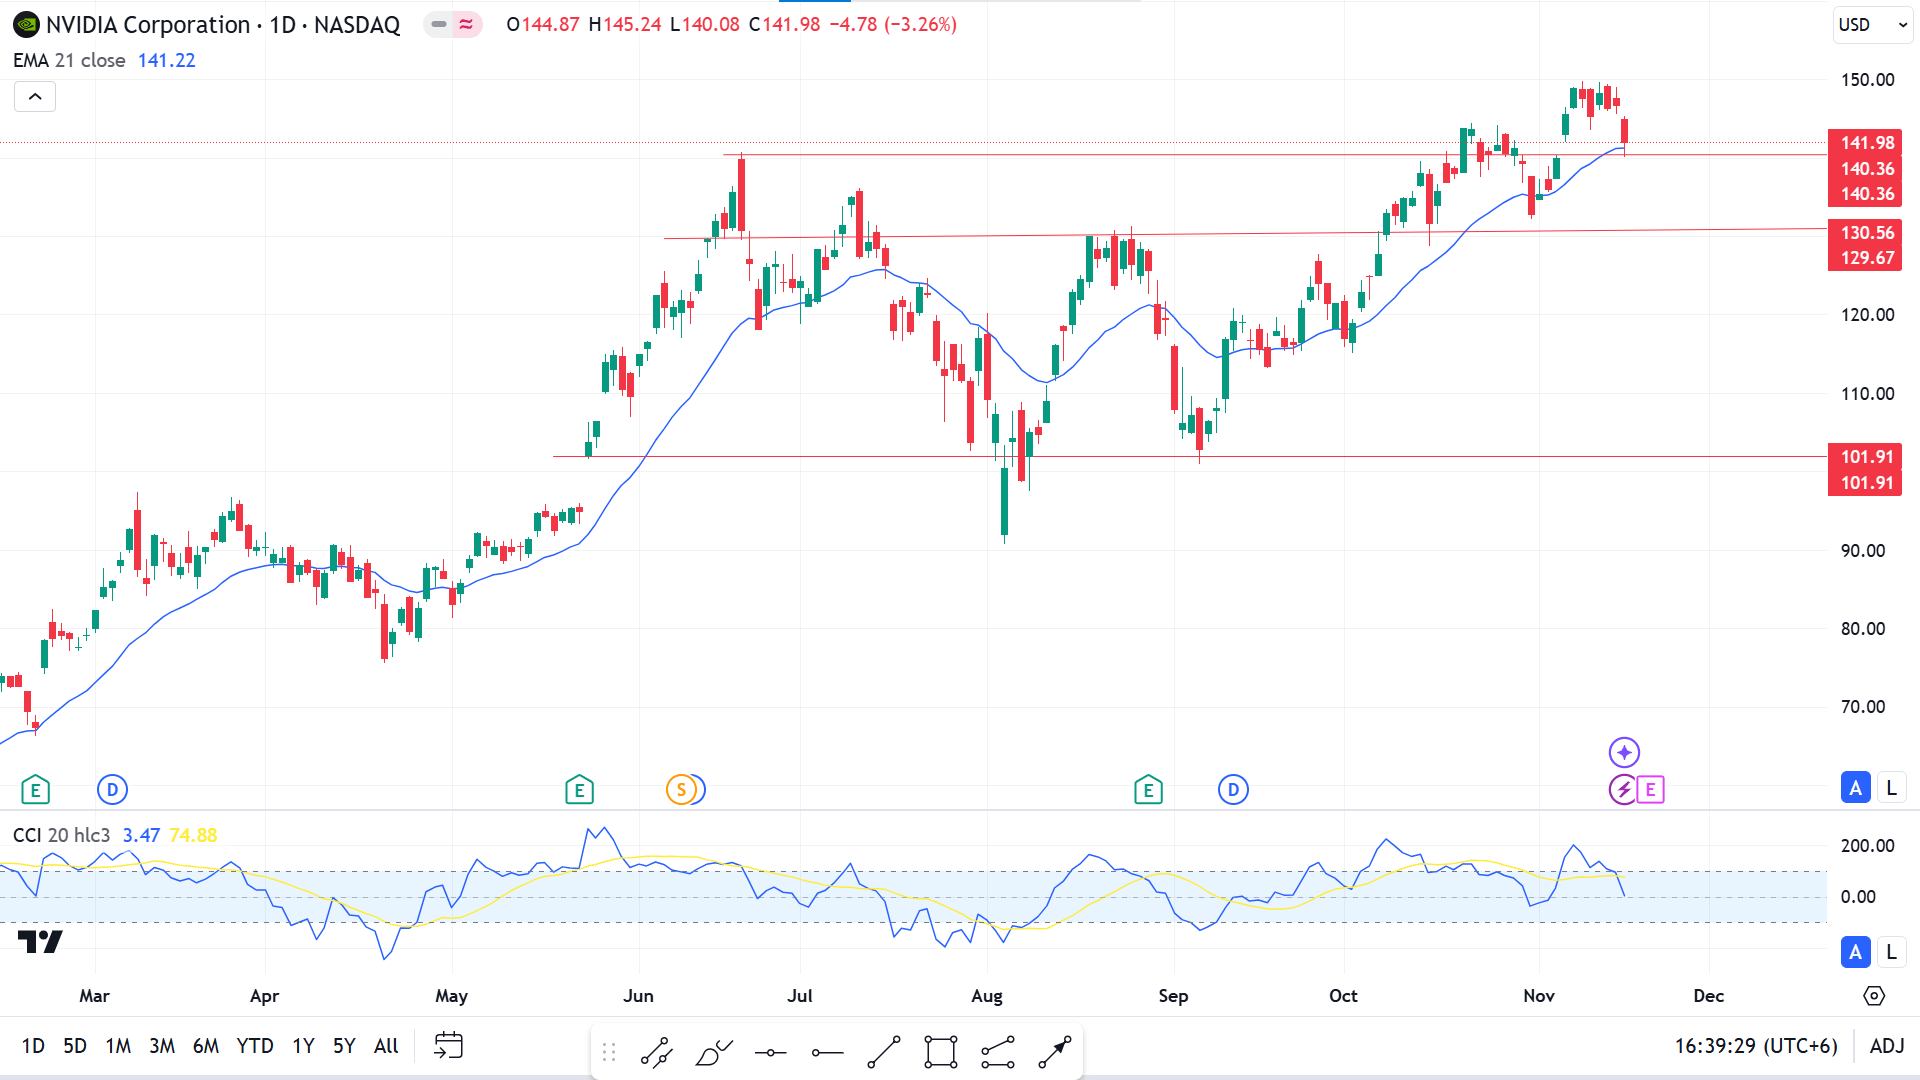This screenshot has height=1080, width=1920.
Task: Toggle log scale L on CCI pane
Action: [x=1891, y=952]
